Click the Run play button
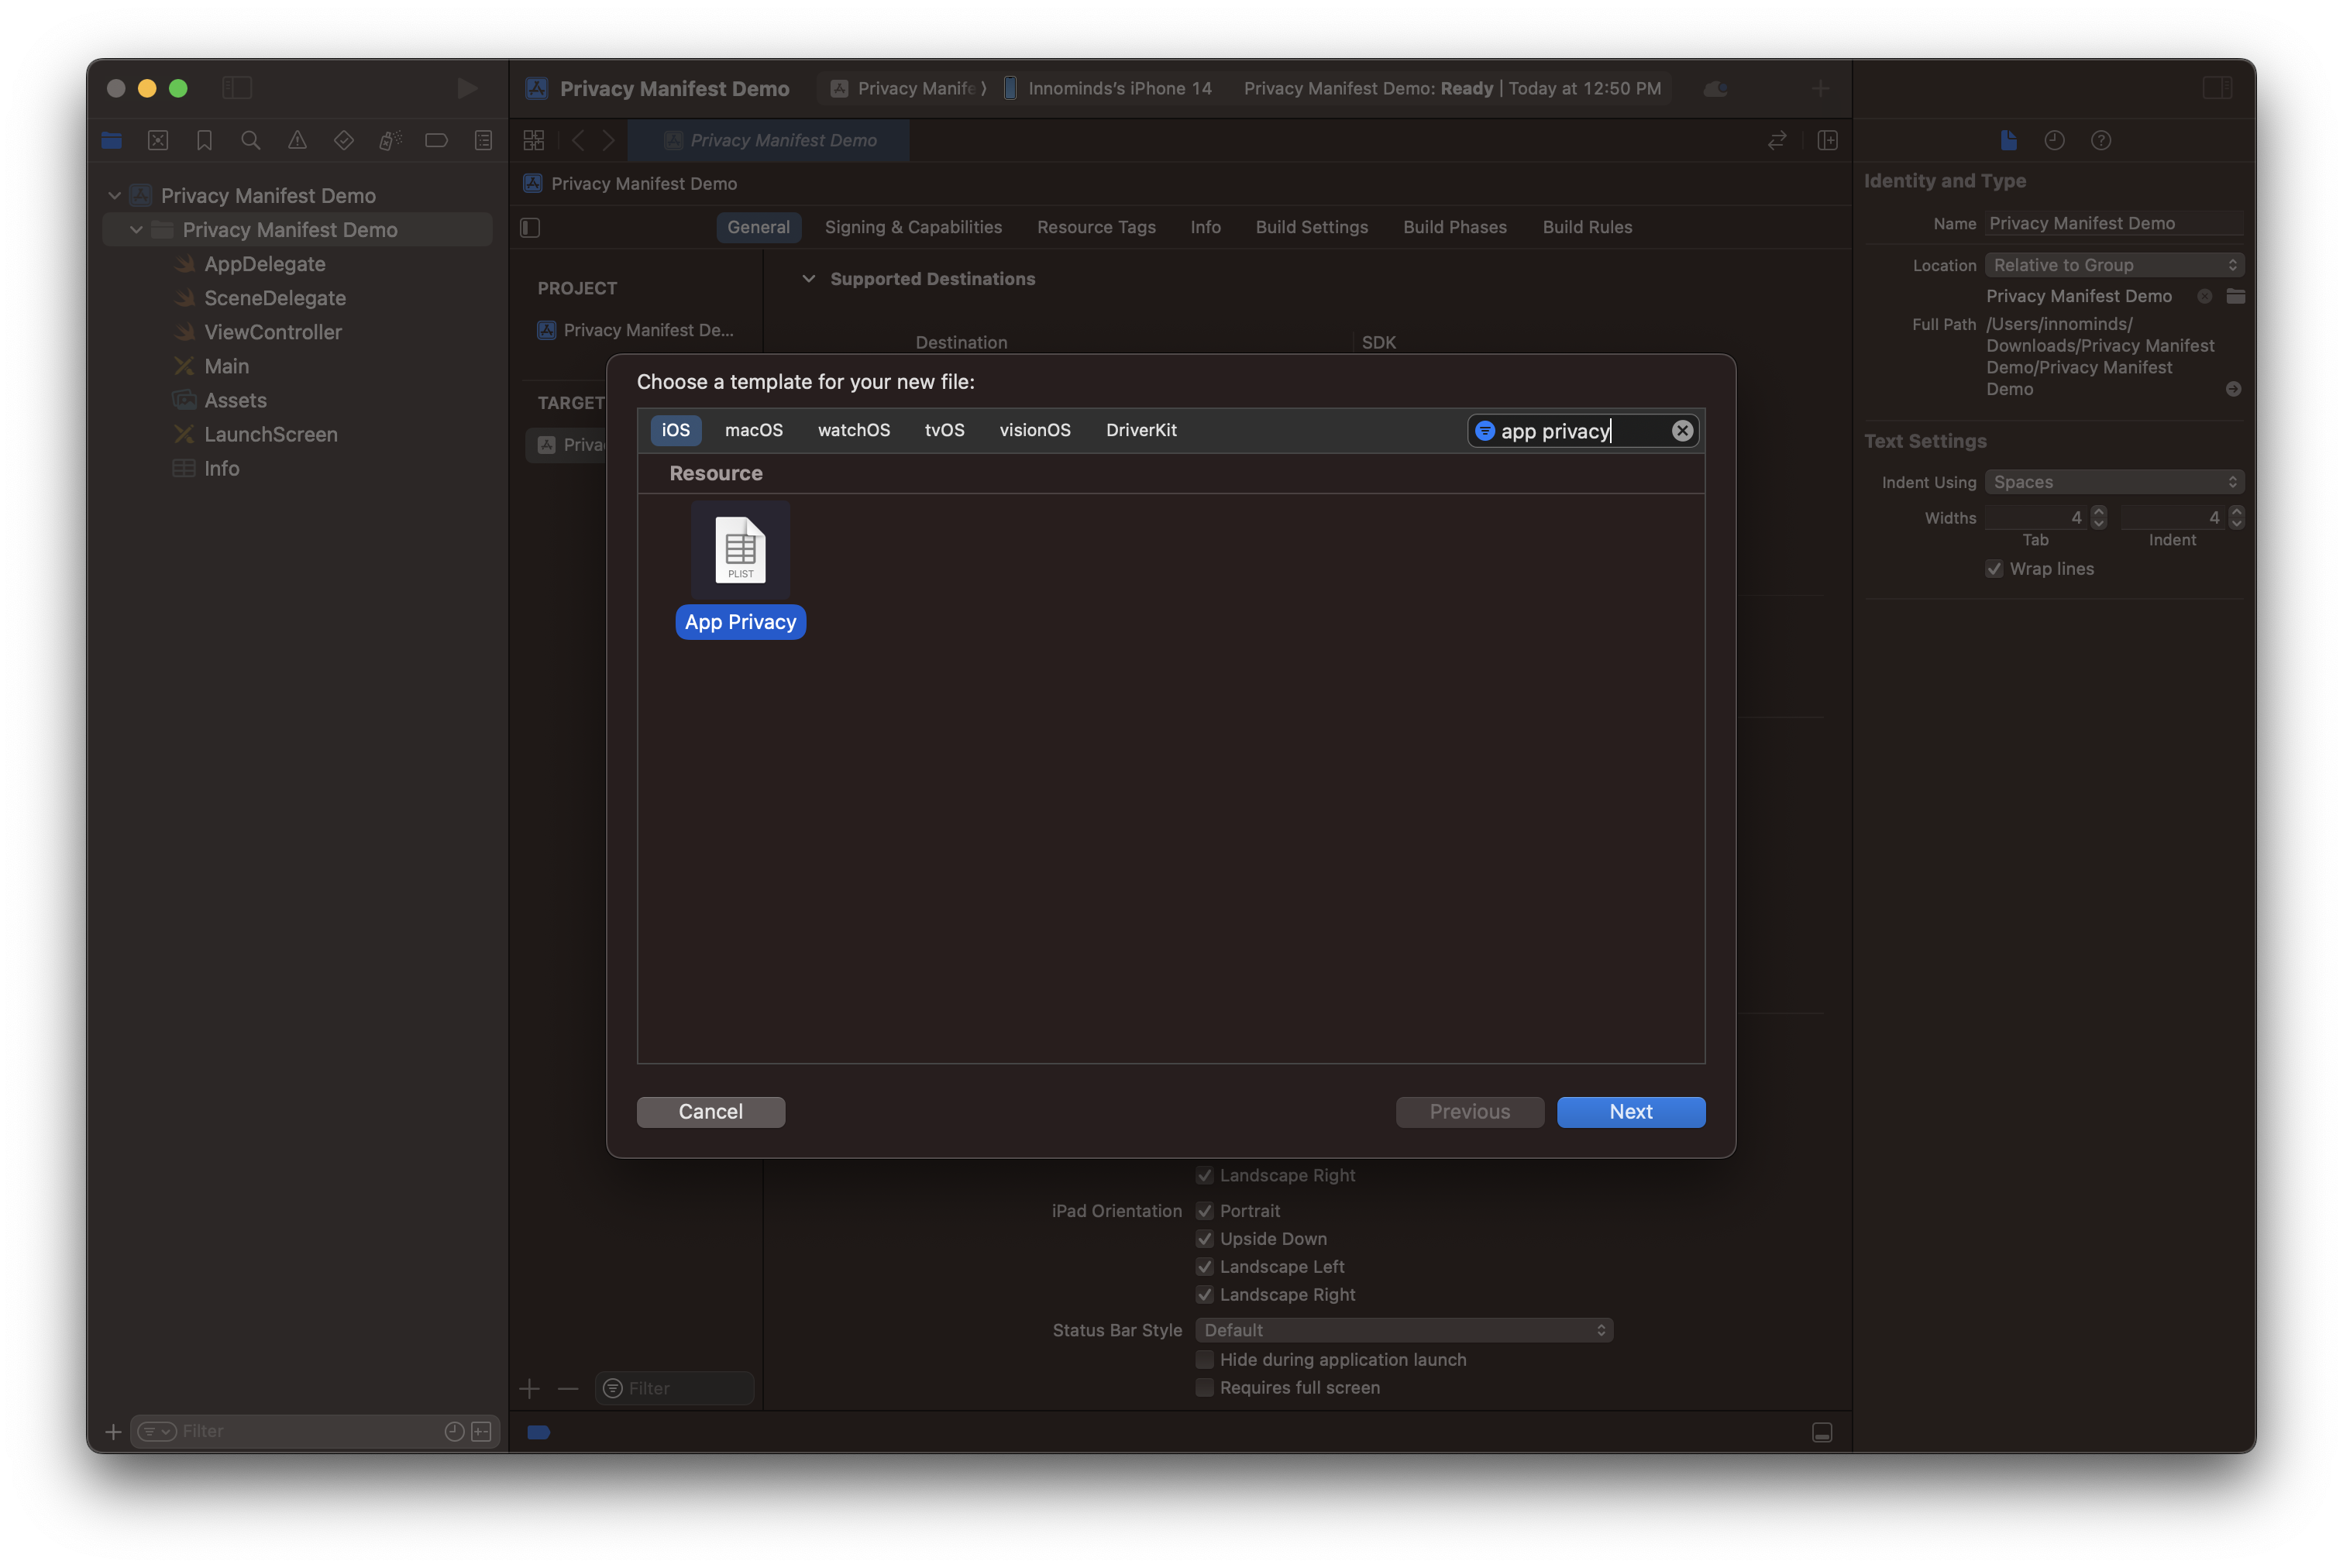 pos(466,88)
